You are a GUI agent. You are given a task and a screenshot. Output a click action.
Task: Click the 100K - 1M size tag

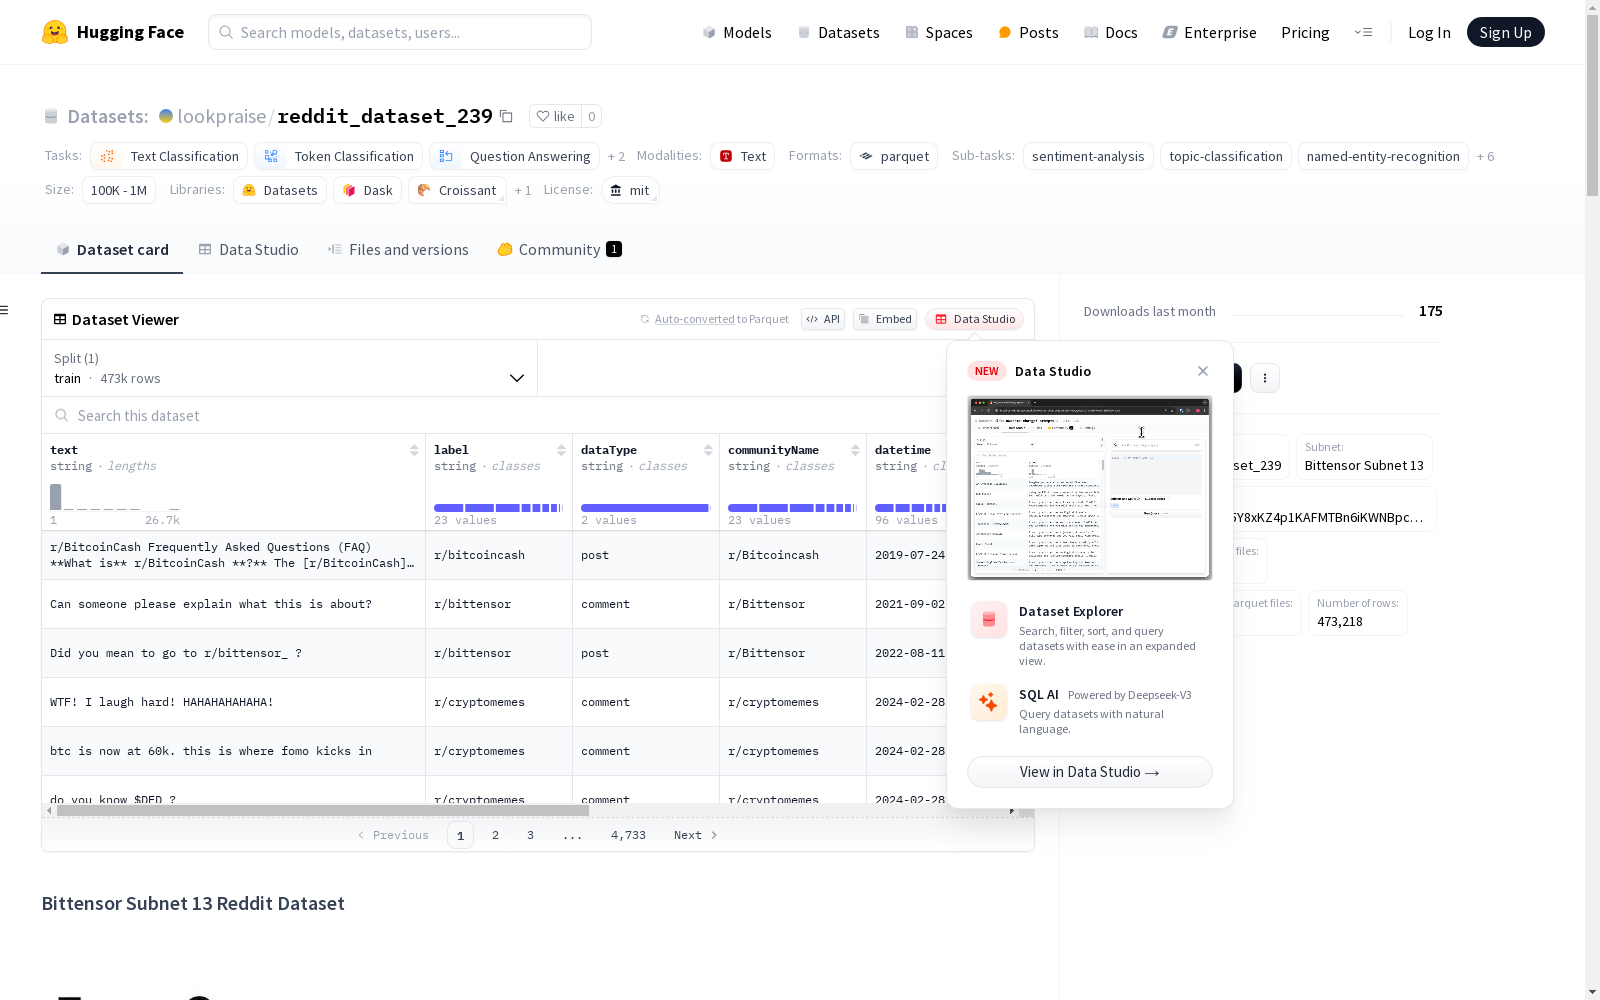tap(119, 190)
